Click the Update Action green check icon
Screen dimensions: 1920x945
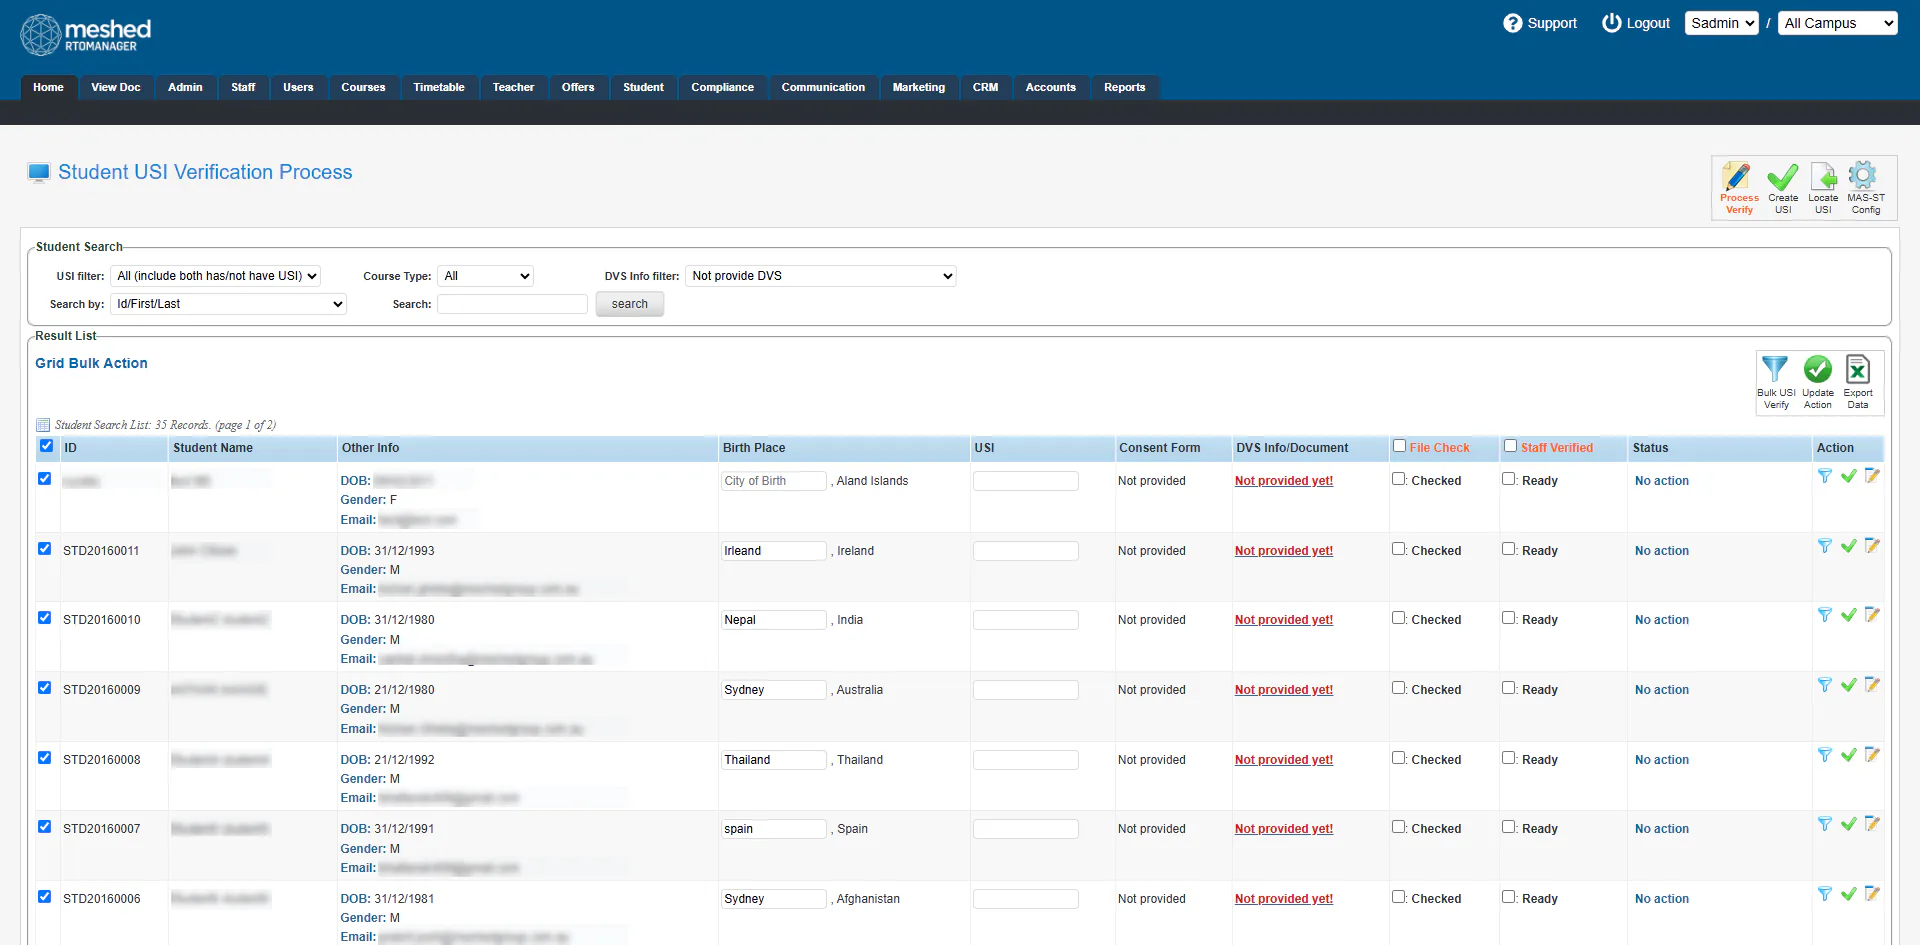point(1817,370)
